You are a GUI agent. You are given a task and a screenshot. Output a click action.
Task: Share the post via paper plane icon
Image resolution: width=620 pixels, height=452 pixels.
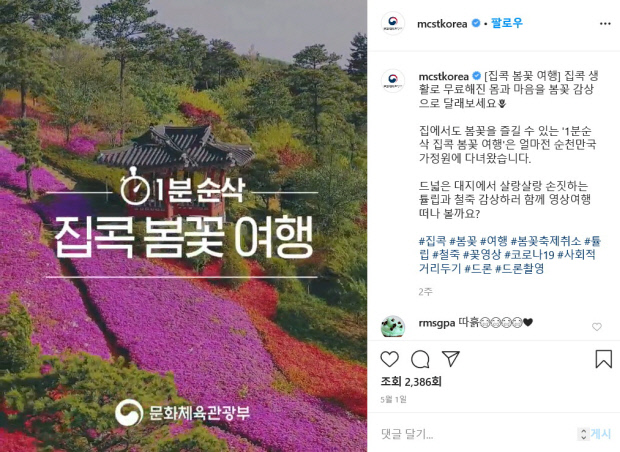pos(451,358)
